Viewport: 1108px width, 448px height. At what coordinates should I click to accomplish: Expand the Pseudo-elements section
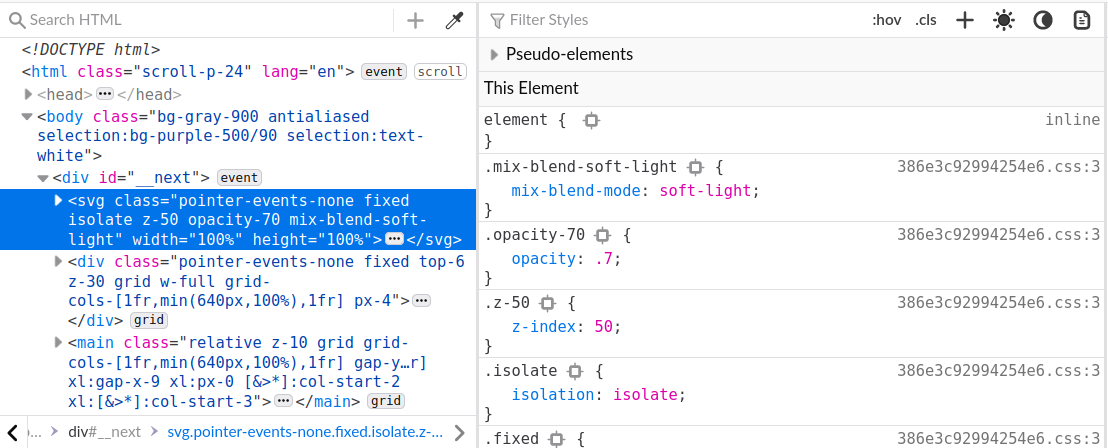[494, 54]
